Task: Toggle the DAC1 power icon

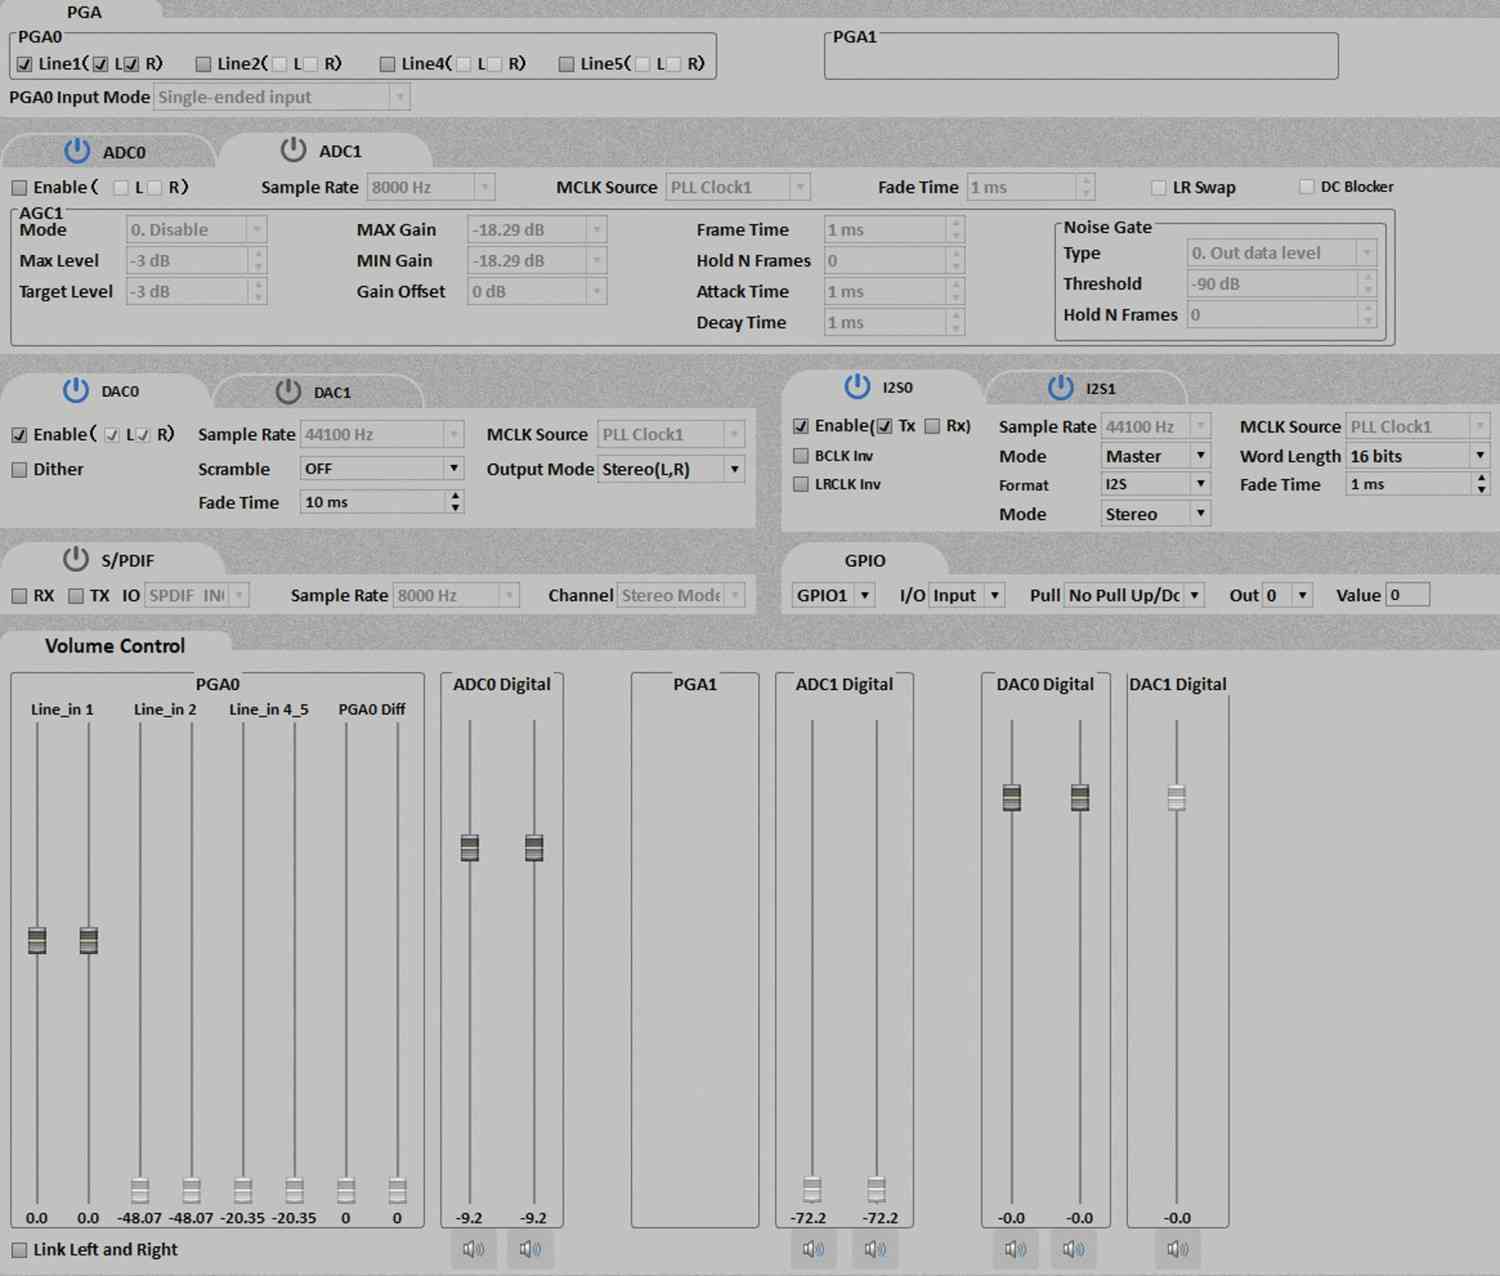Action: click(288, 391)
